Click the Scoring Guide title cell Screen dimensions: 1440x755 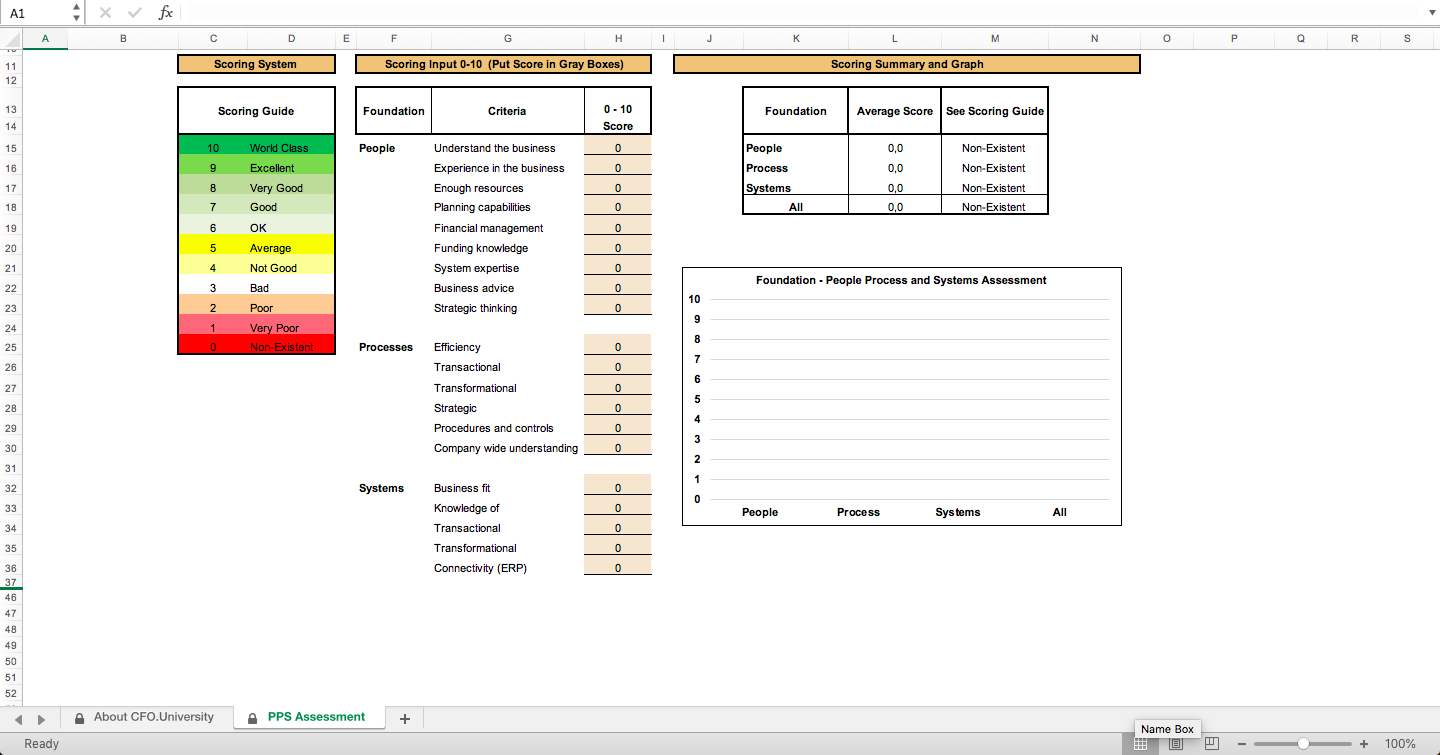click(256, 111)
